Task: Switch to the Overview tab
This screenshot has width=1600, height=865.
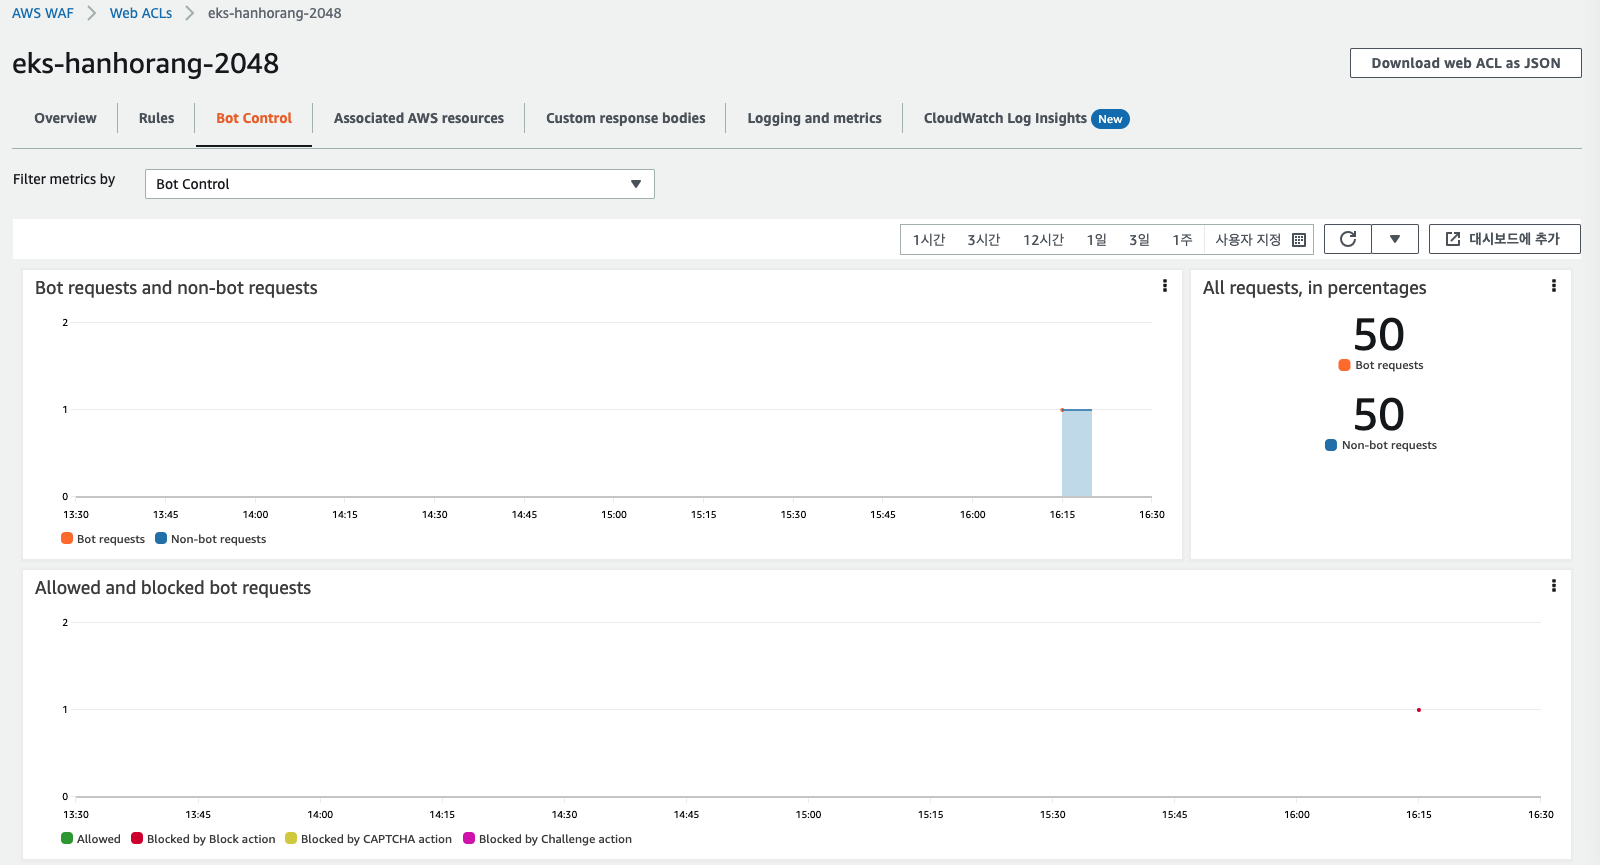Action: (65, 118)
